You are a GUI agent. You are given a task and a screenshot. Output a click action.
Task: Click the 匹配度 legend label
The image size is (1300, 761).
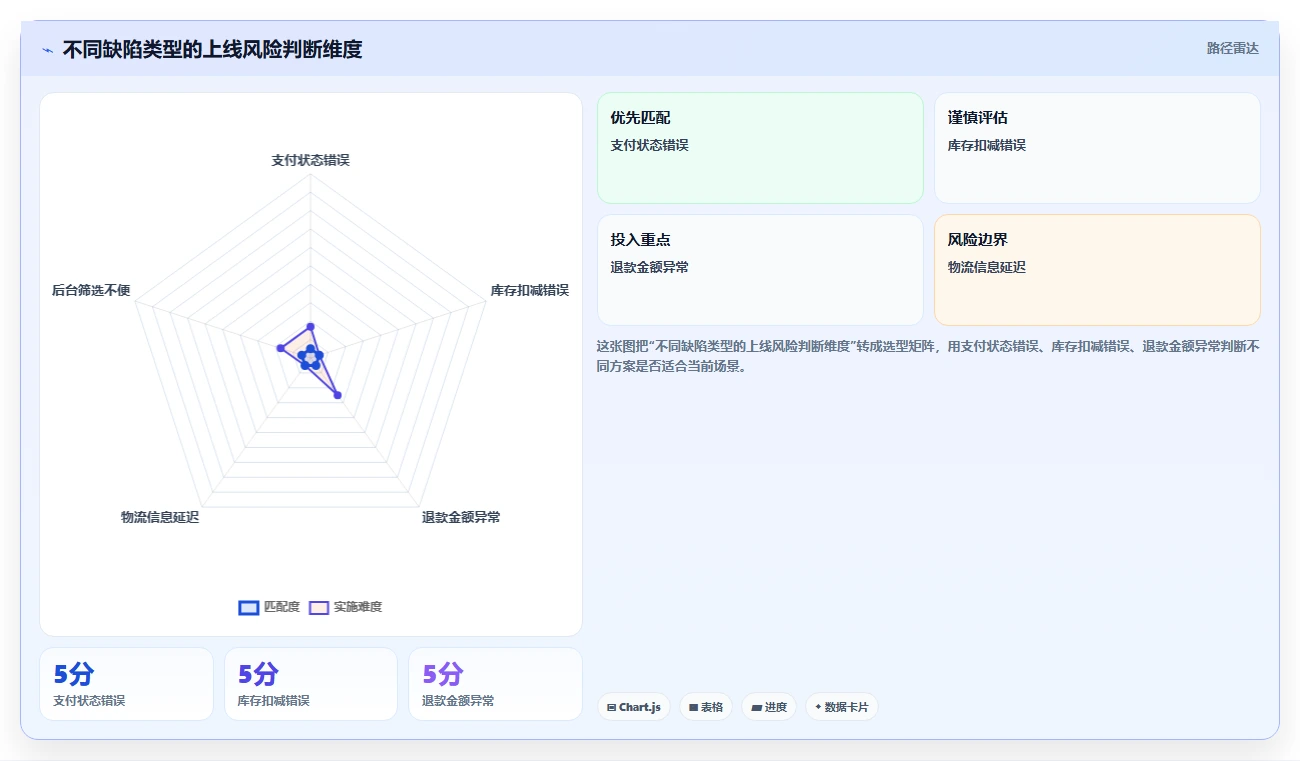[x=281, y=607]
